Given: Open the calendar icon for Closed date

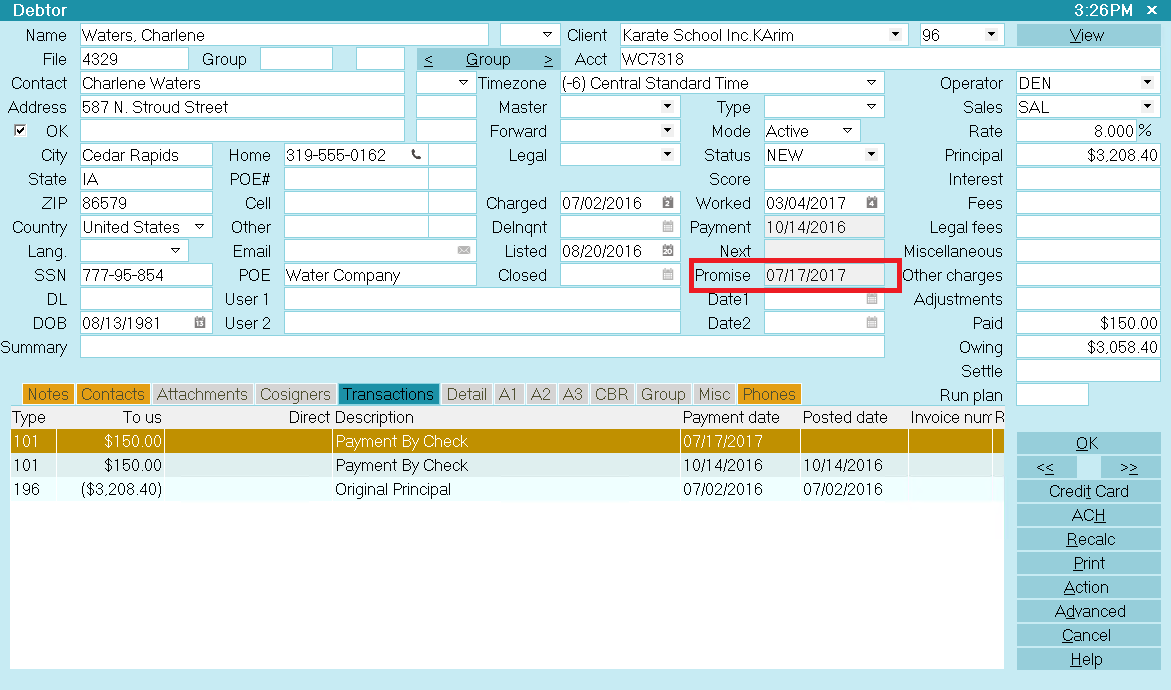Looking at the screenshot, I should coord(668,275).
